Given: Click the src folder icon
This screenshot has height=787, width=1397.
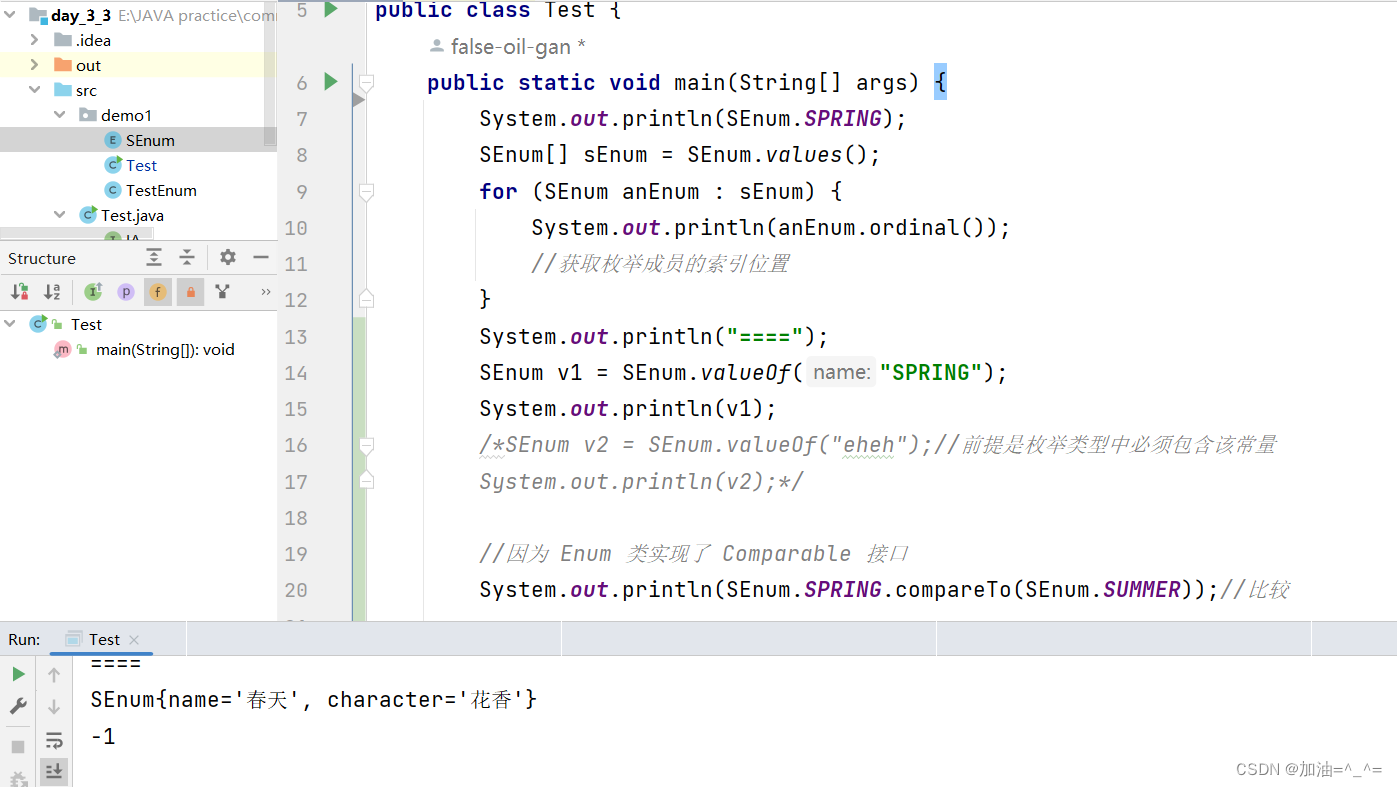Looking at the screenshot, I should 63,90.
